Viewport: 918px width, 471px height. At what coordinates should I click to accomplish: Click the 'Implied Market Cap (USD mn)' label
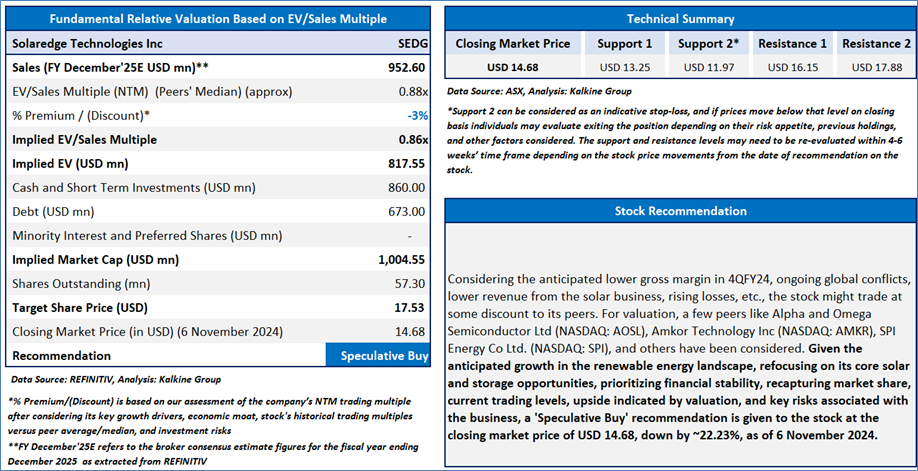tap(96, 260)
